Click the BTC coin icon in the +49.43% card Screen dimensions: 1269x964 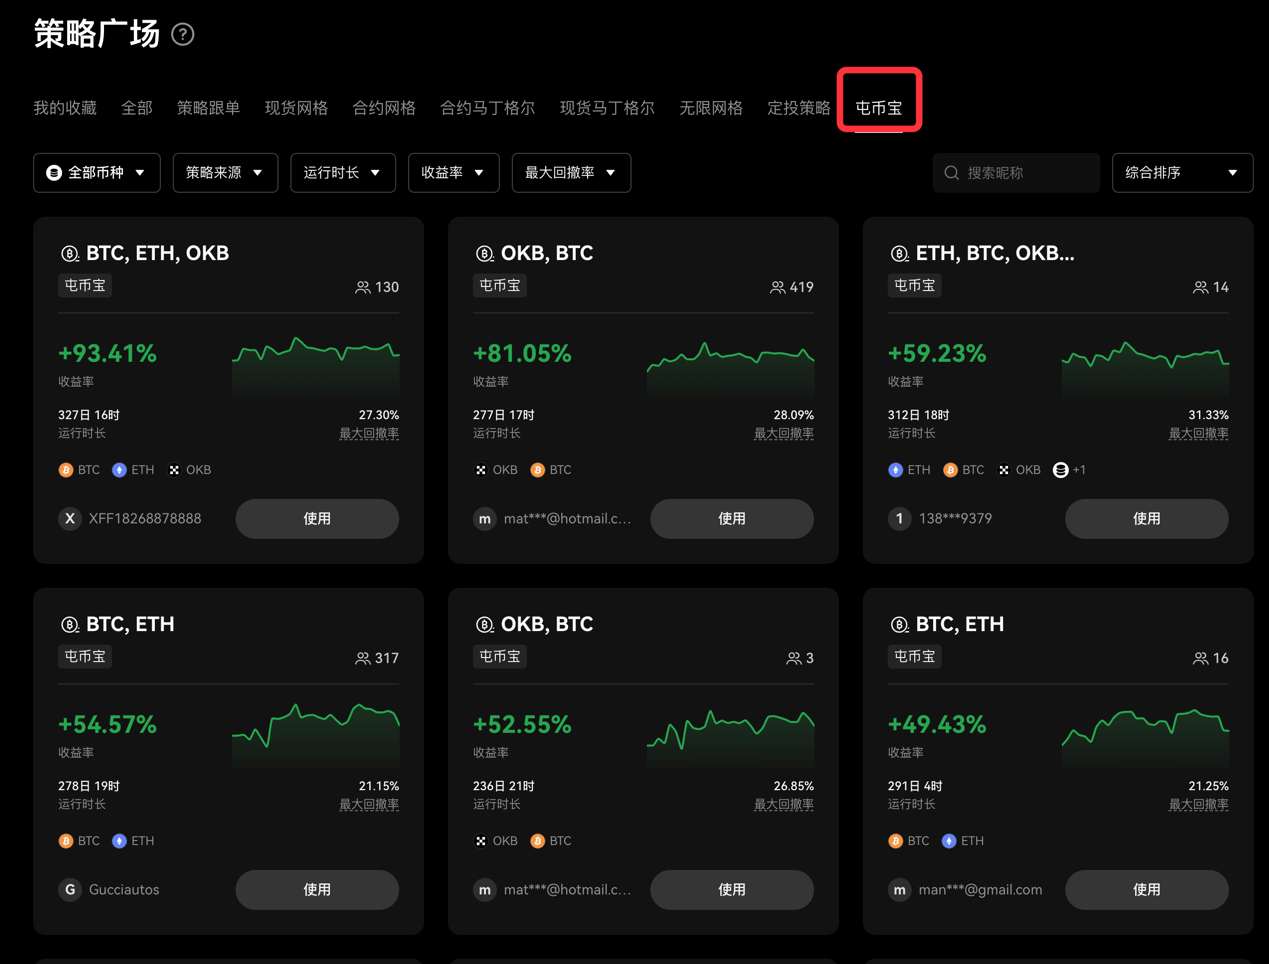pos(896,841)
